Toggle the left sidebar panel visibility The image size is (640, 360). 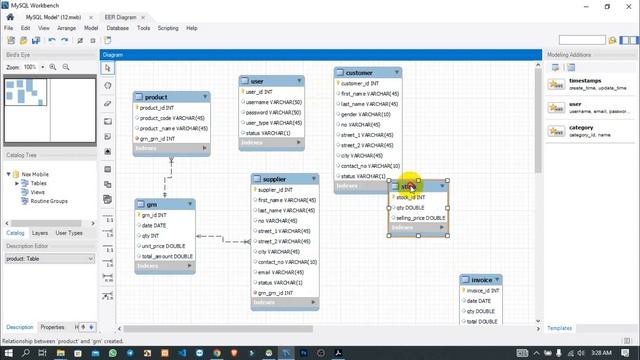(x=624, y=40)
